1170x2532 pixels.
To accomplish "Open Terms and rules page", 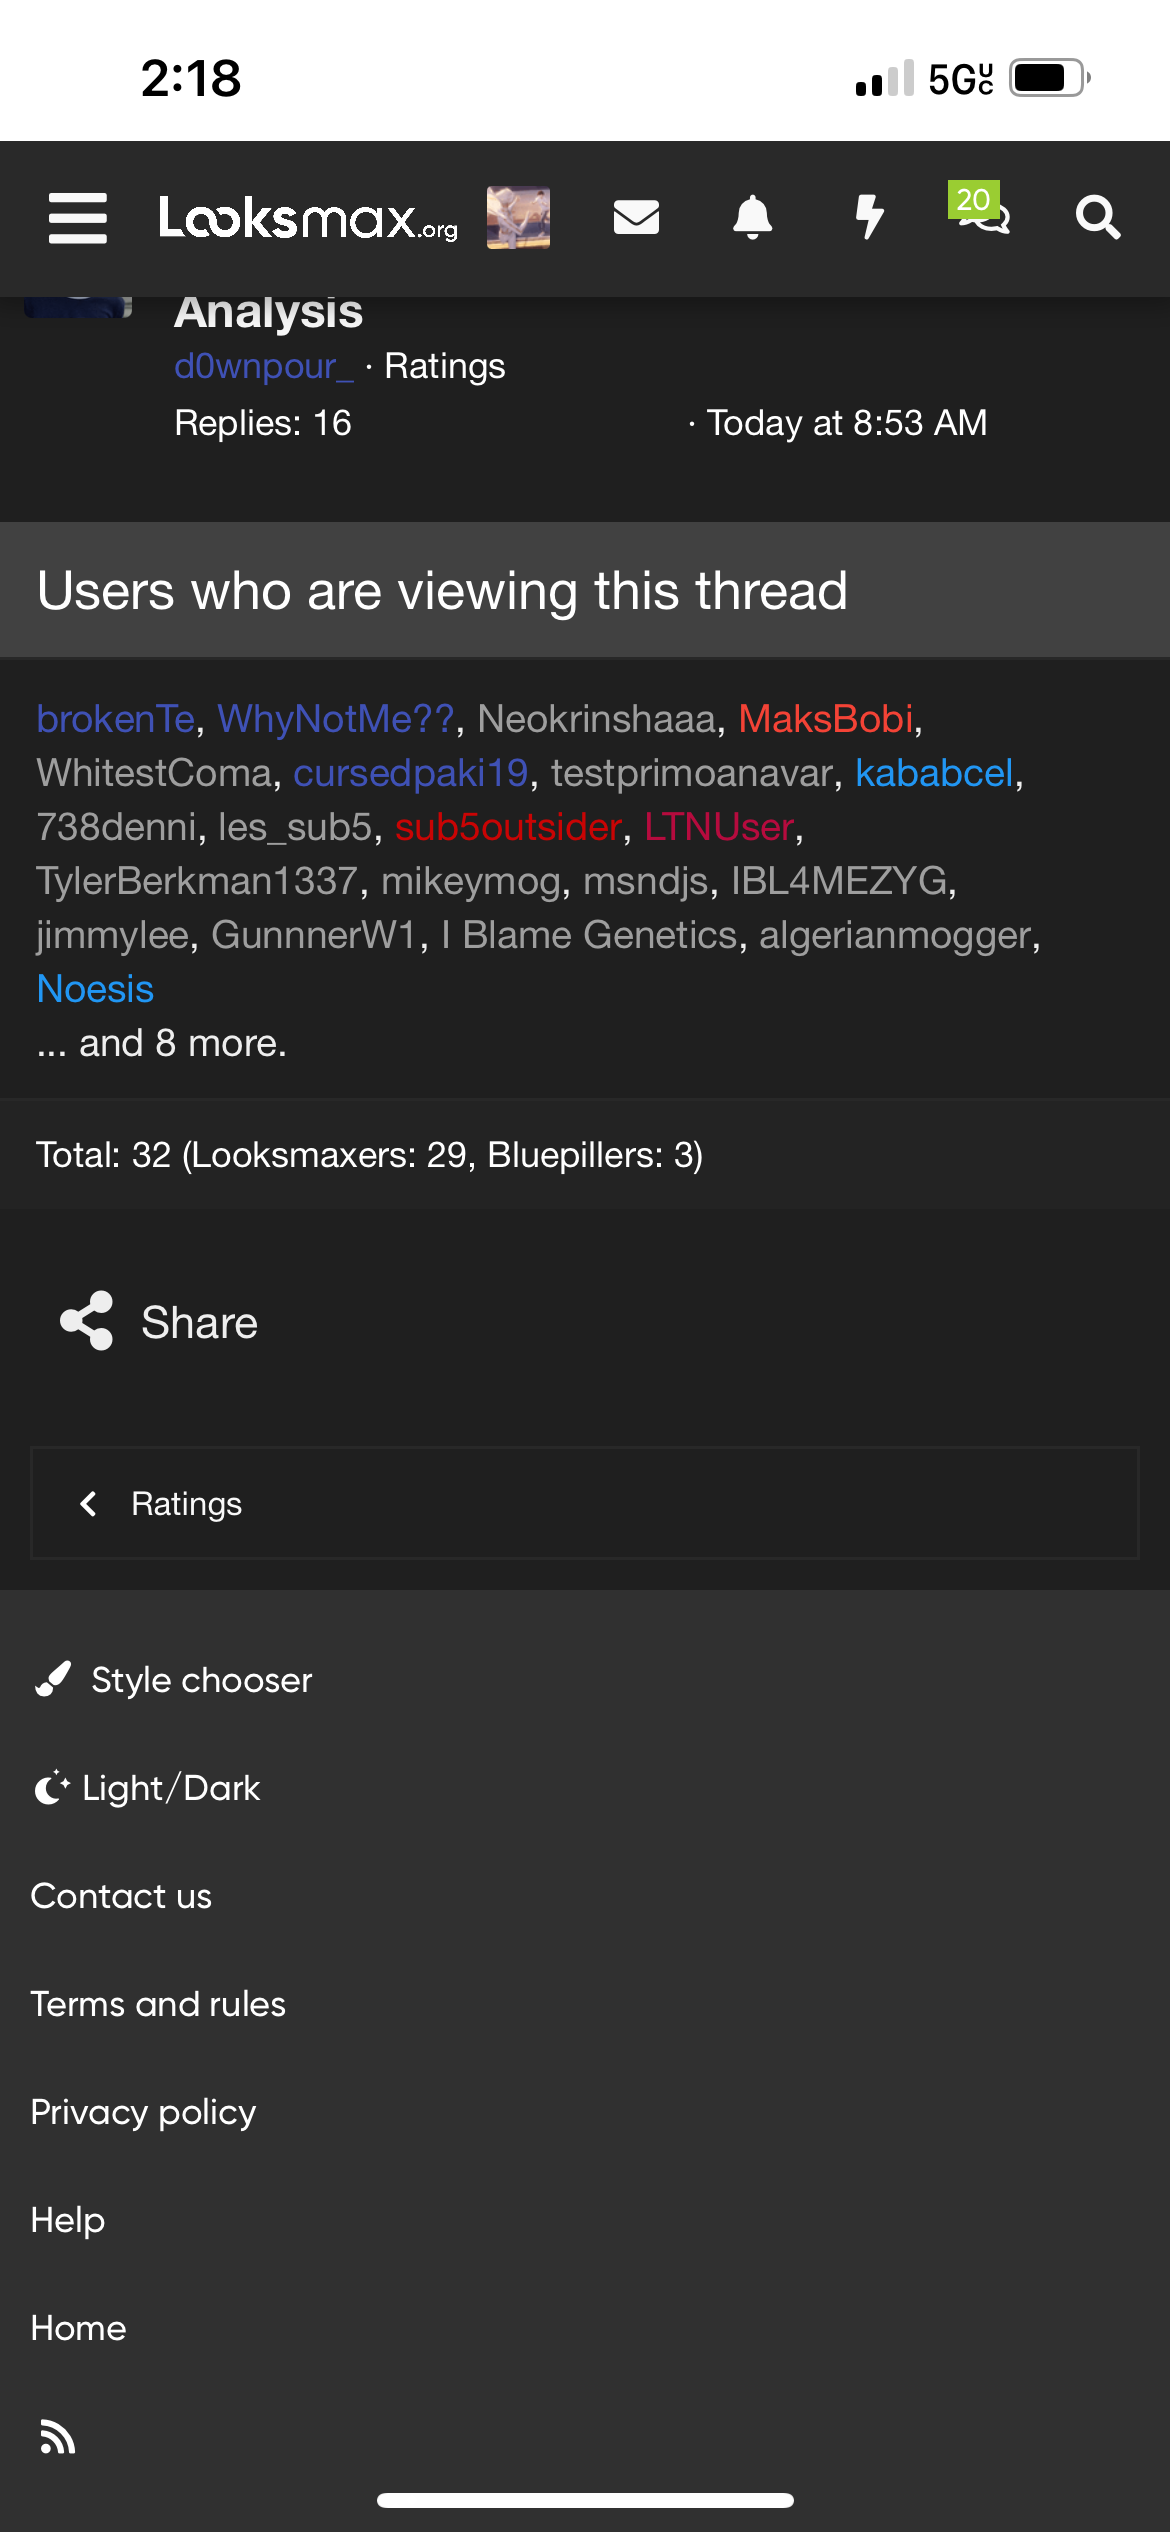I will tap(158, 2004).
